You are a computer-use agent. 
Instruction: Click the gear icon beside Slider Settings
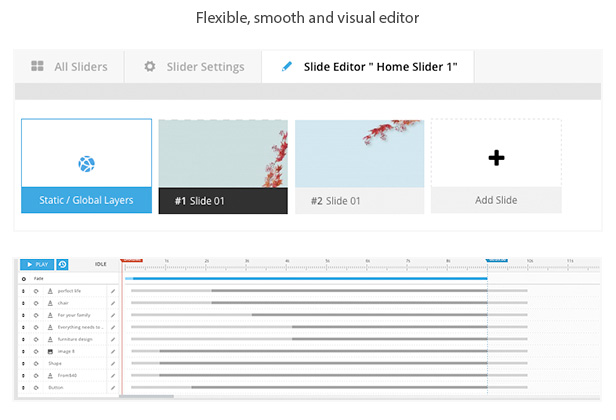point(150,66)
